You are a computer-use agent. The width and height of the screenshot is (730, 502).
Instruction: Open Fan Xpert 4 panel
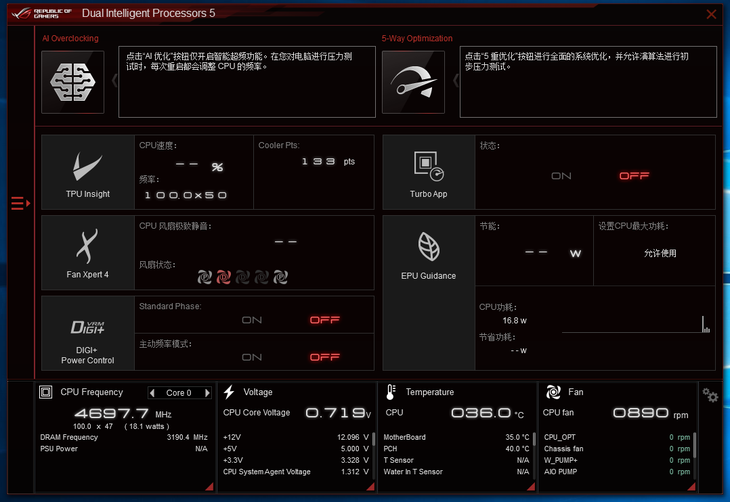(88, 252)
